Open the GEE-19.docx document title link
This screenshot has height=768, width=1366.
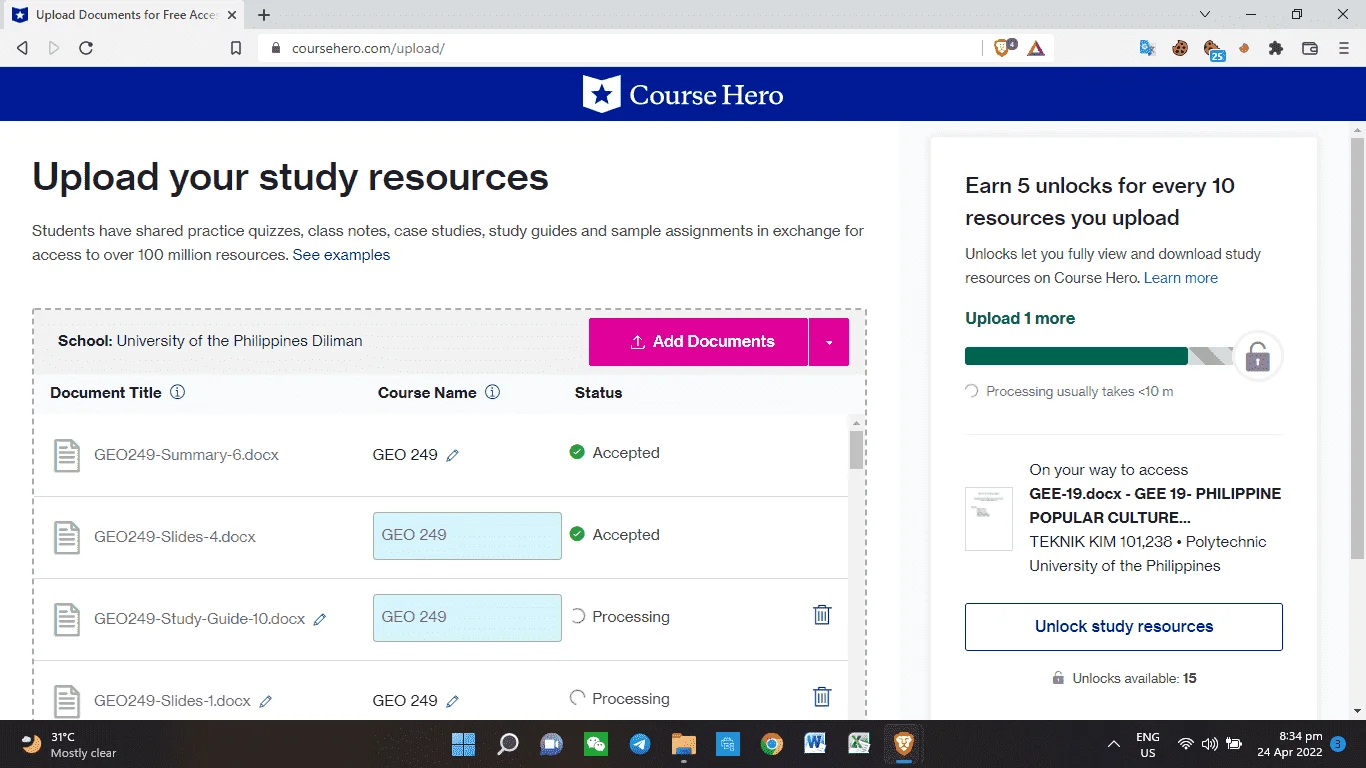click(1155, 506)
